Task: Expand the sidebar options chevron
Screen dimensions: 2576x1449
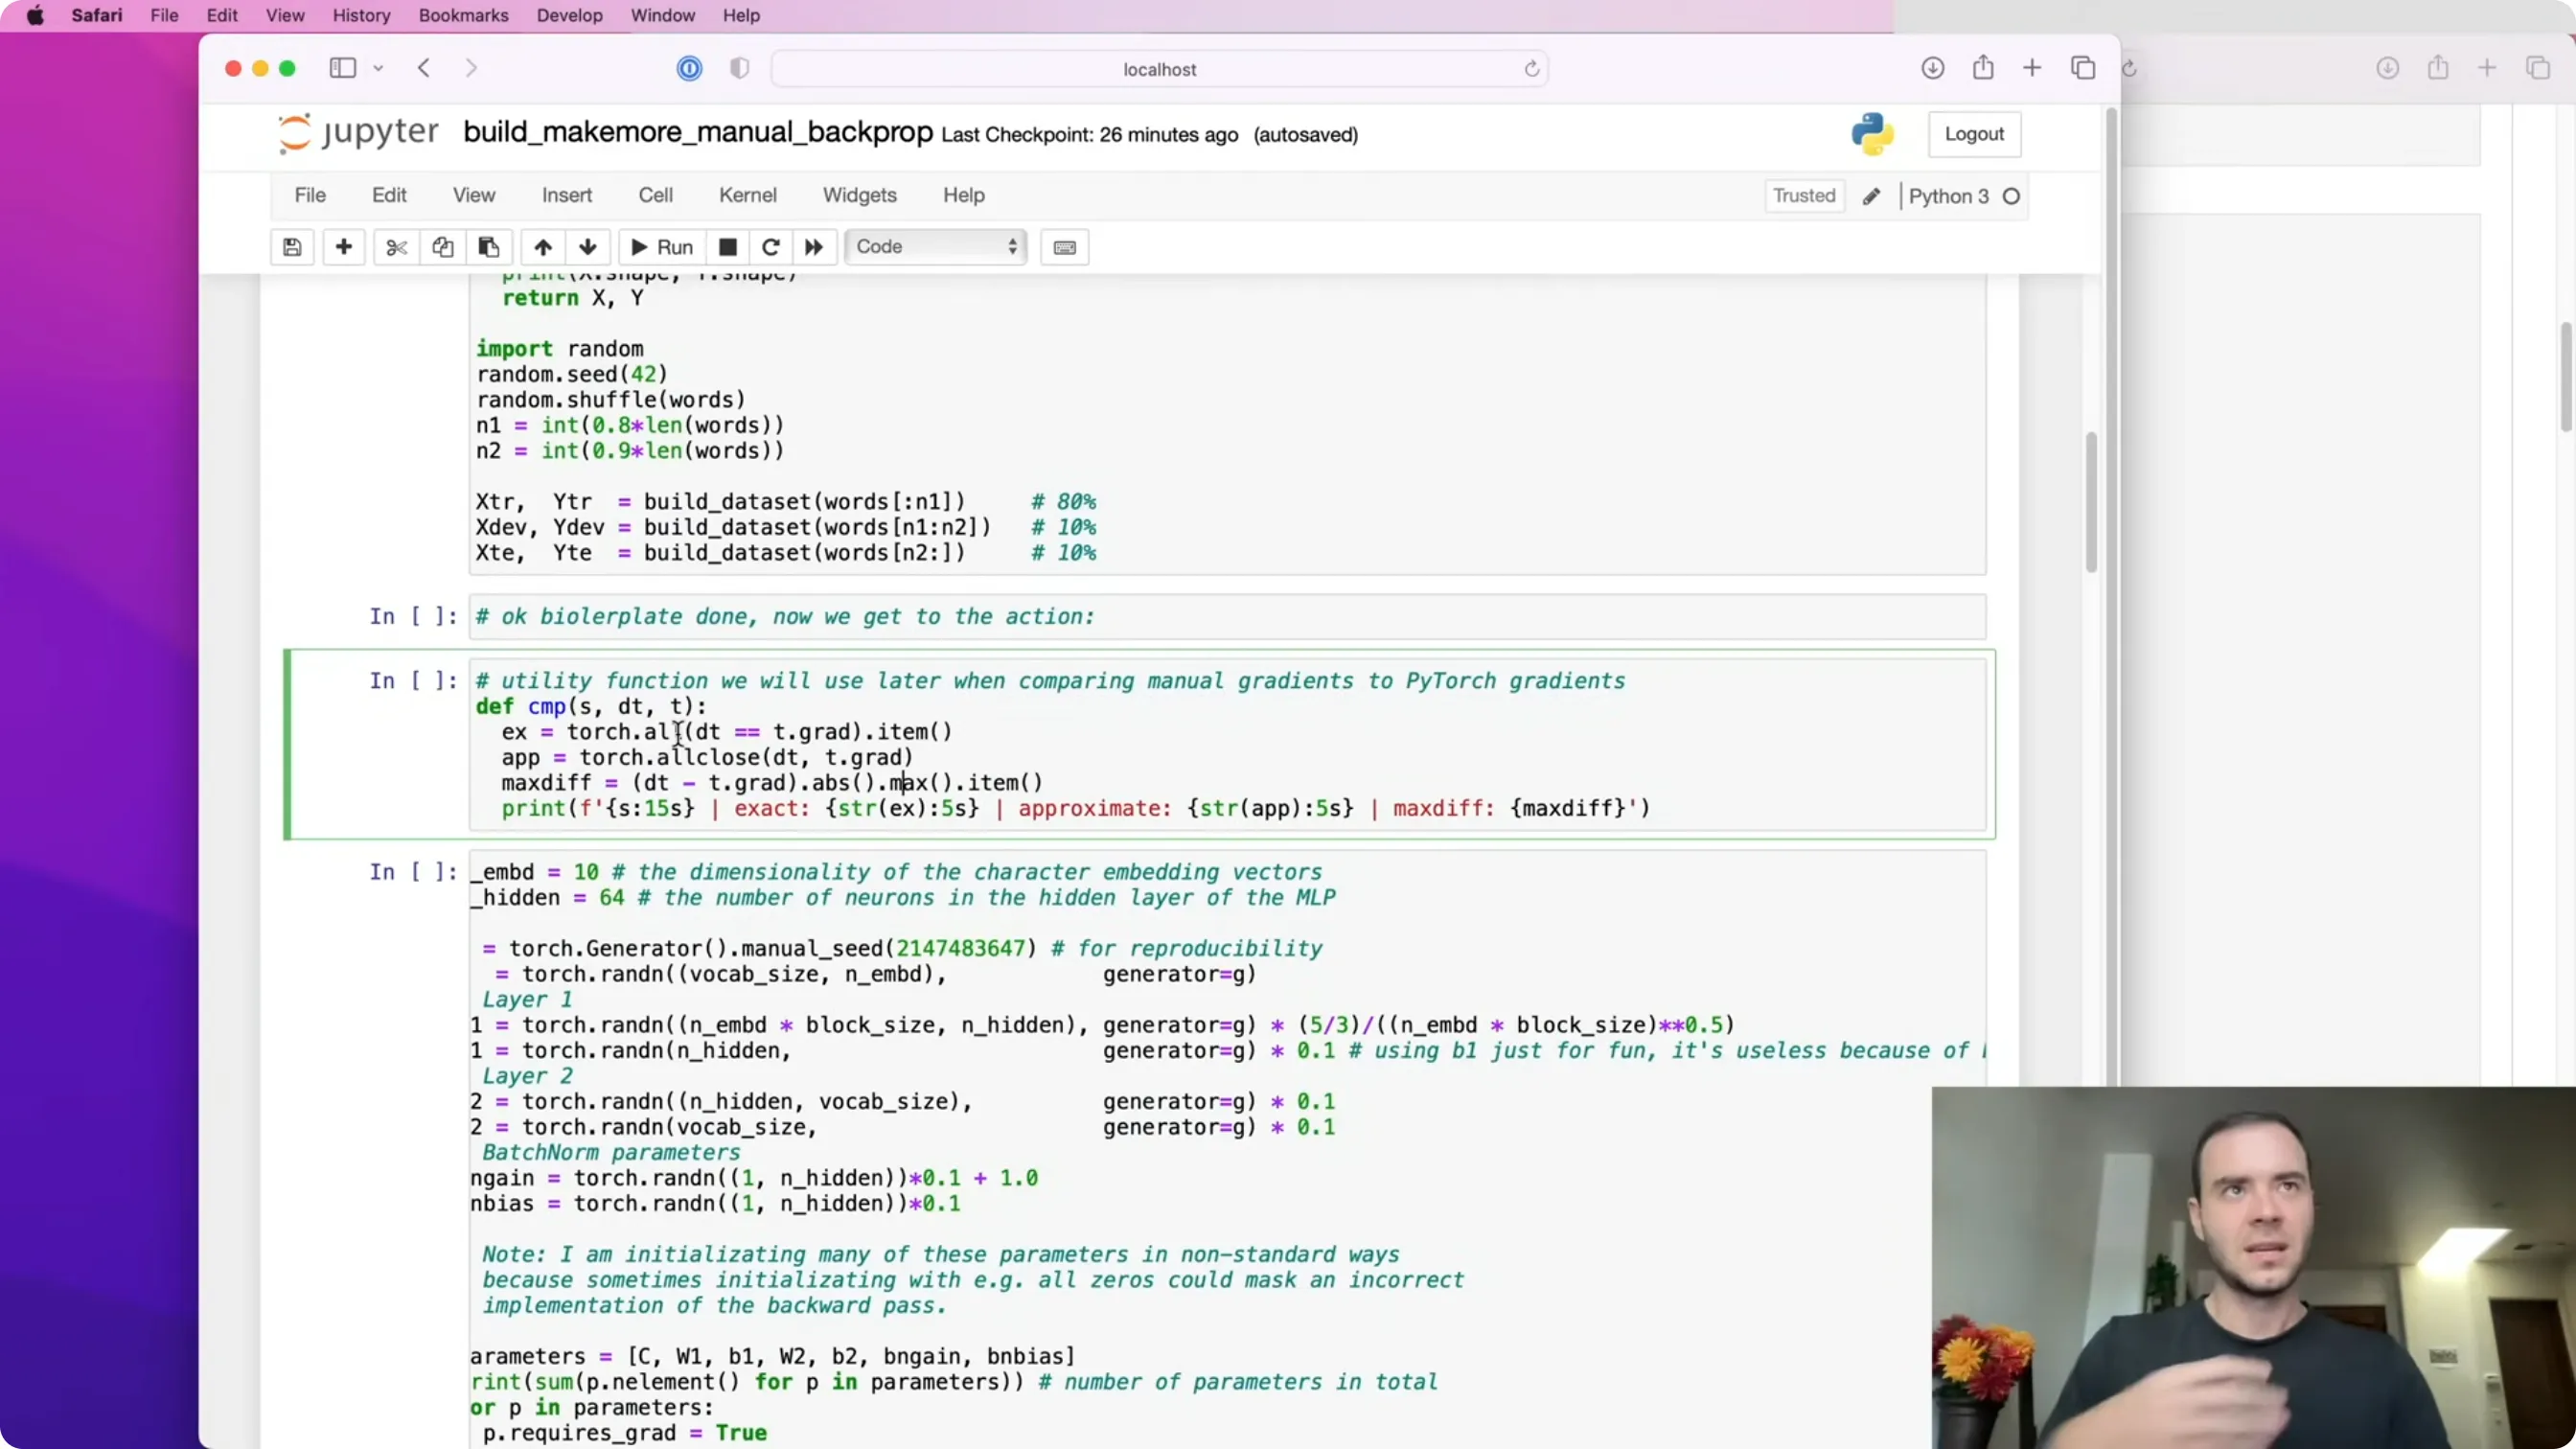Action: [379, 68]
